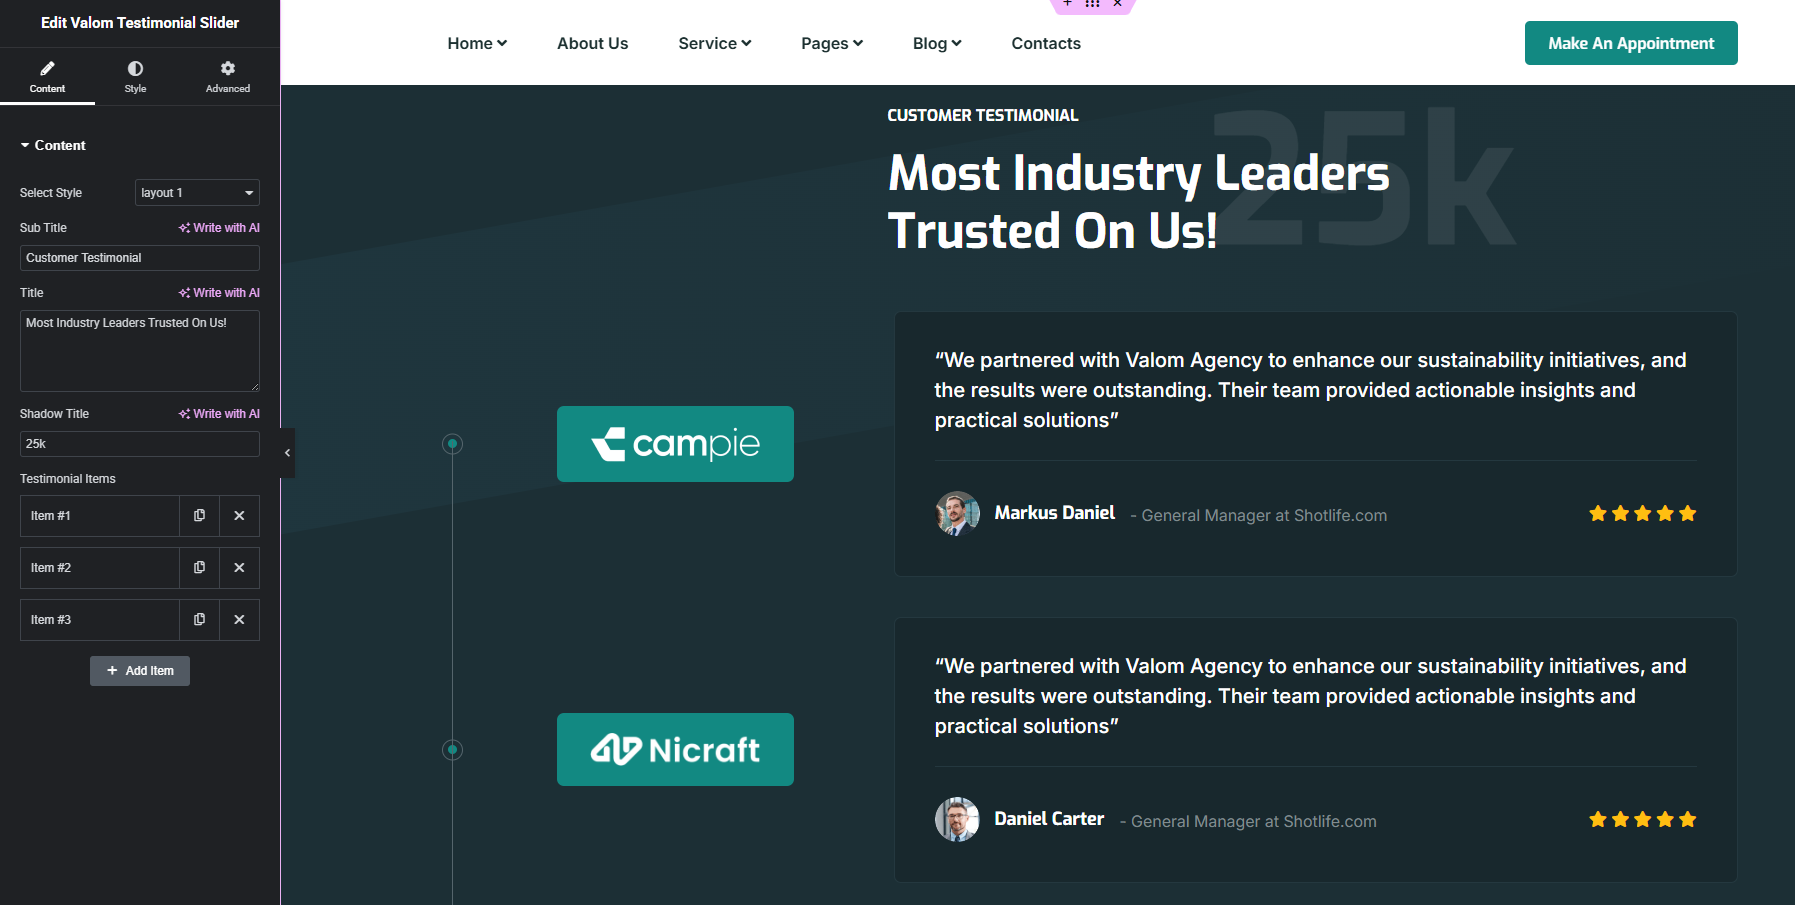Screen dimensions: 1795x905
Task: Switch to the Style tab
Action: click(135, 76)
